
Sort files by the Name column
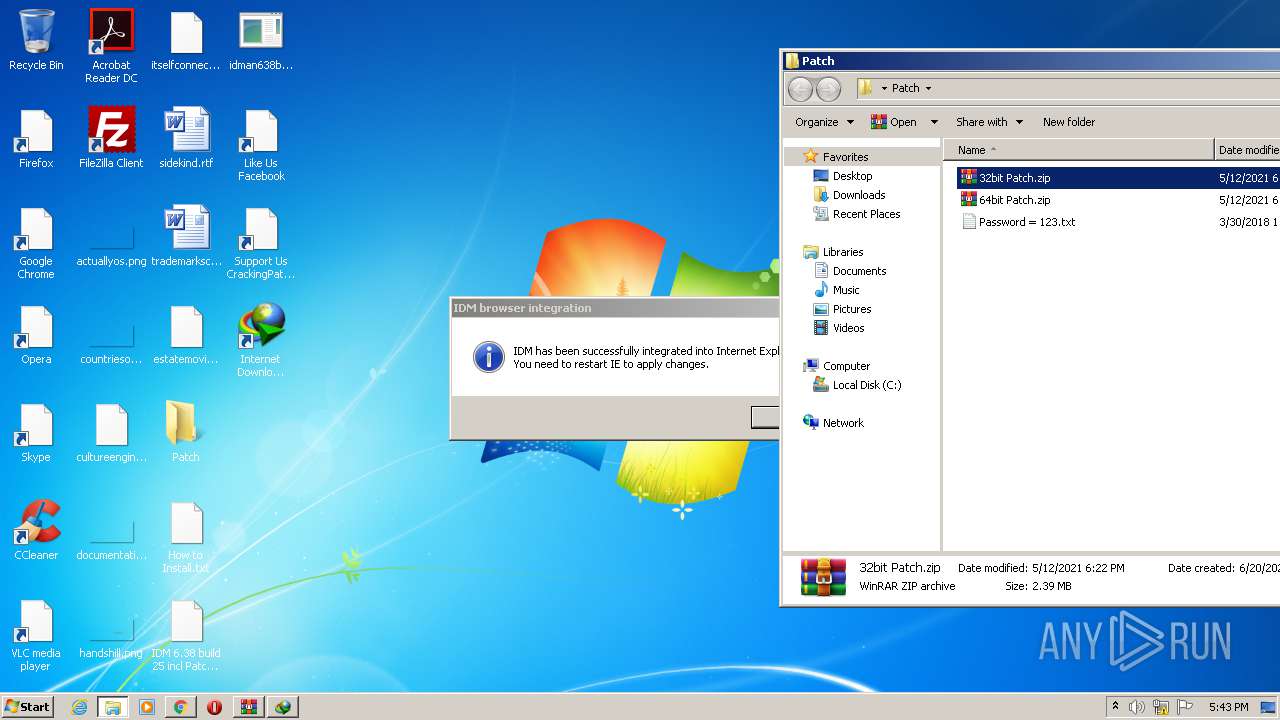(1079, 150)
